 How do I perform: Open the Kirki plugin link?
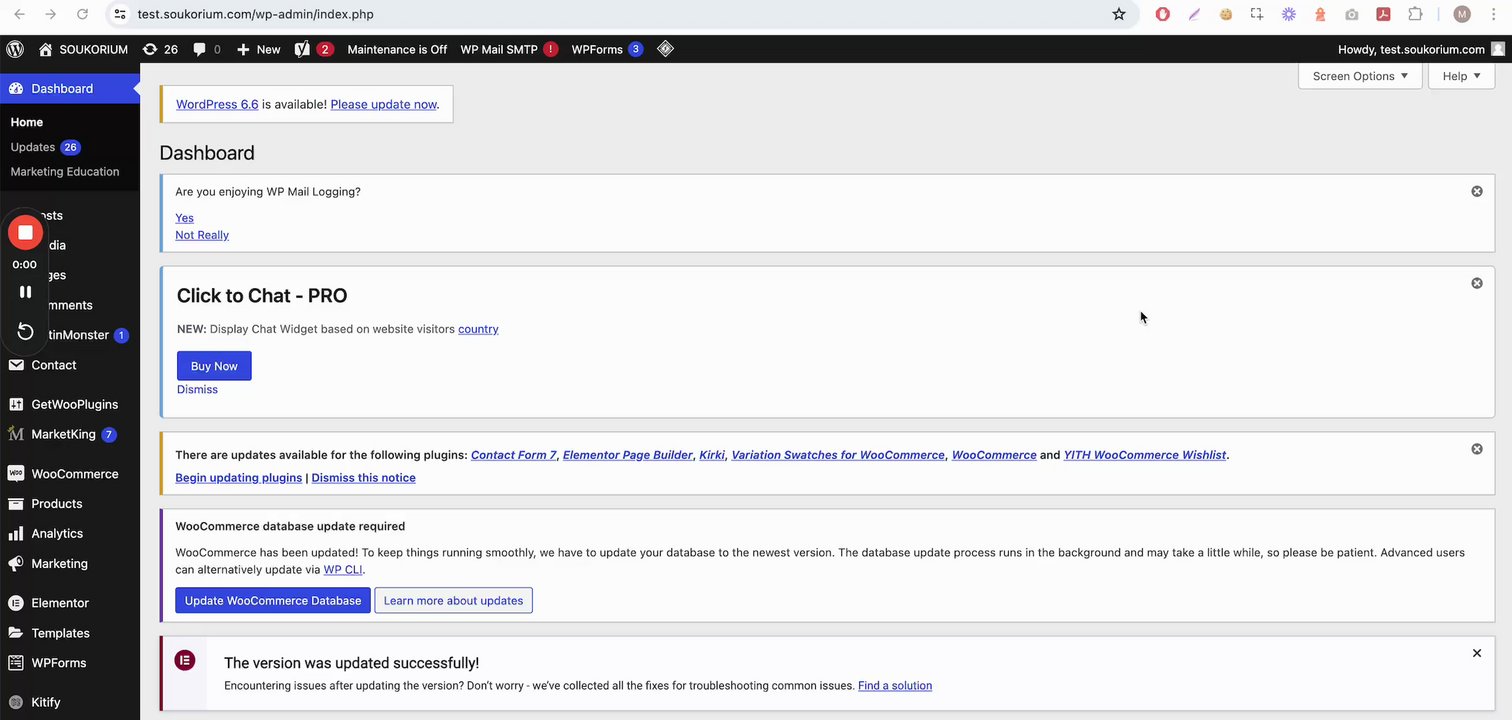click(712, 455)
